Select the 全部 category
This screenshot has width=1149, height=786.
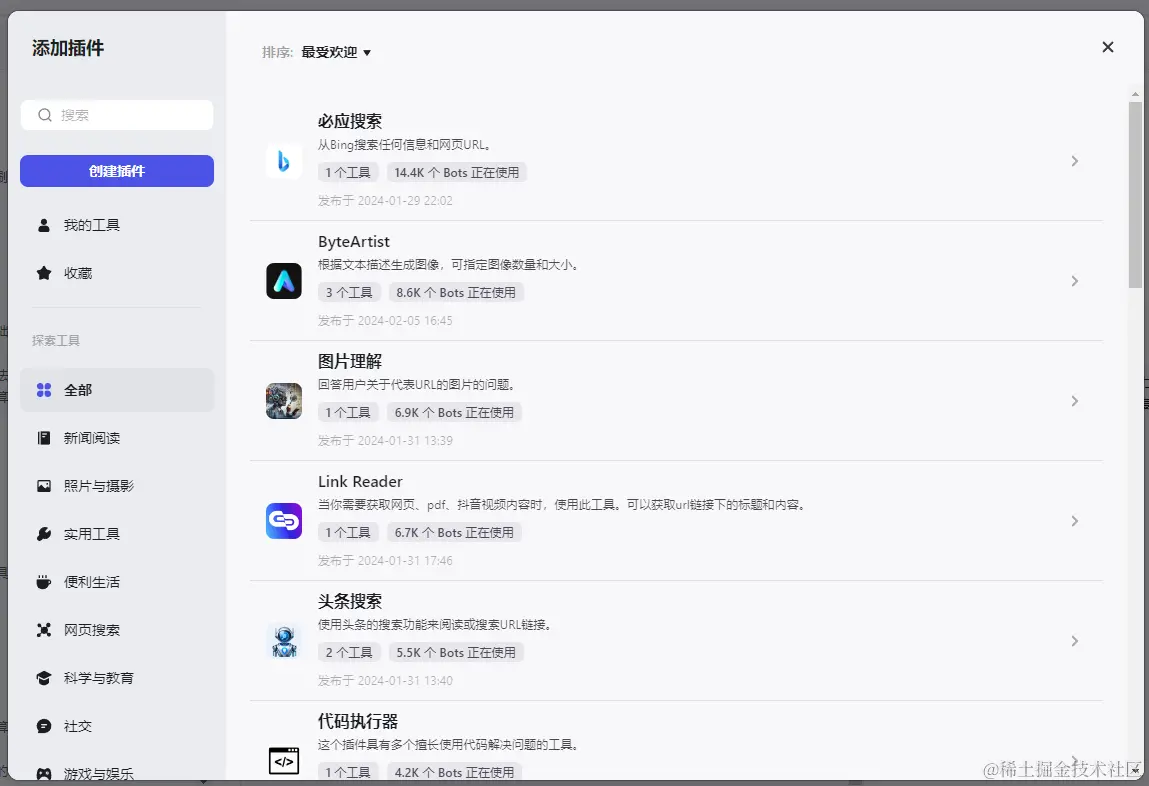coord(117,390)
